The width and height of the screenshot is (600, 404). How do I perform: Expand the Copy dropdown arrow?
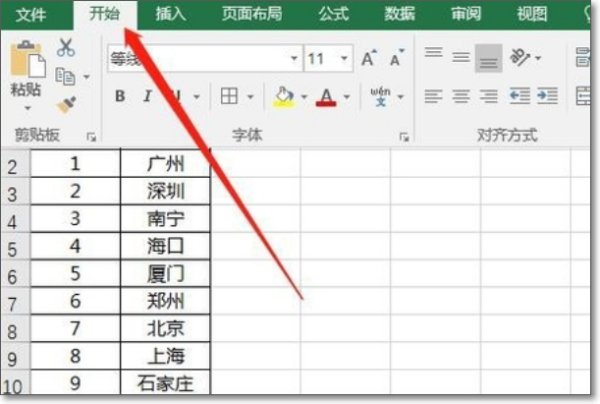coord(87,77)
